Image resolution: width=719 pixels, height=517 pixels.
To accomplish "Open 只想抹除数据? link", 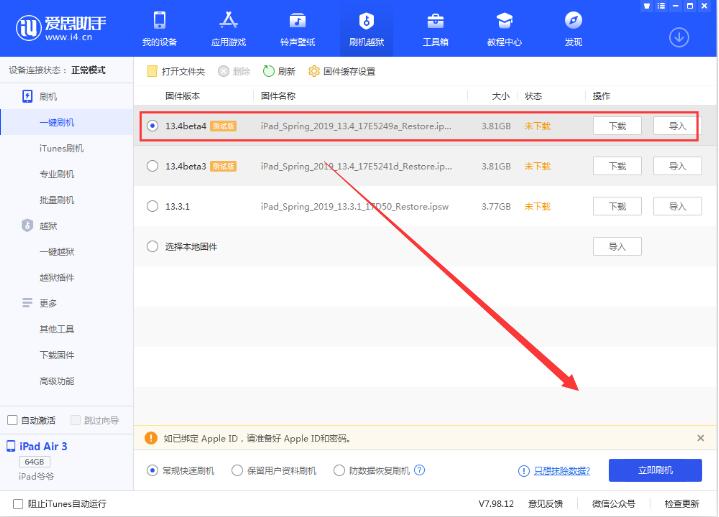I will [x=562, y=471].
